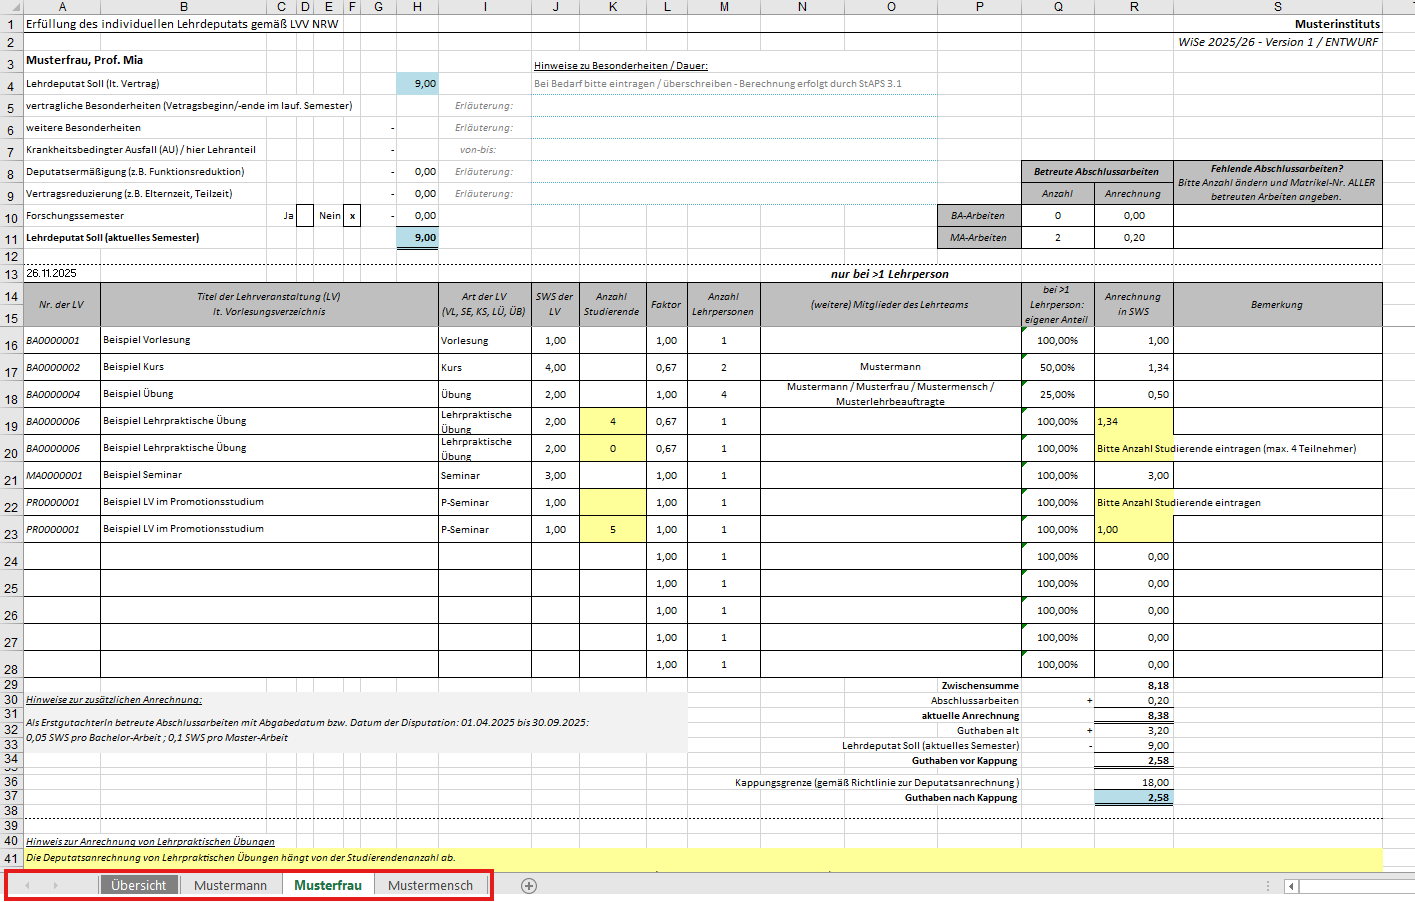Go to the Mustermensch sheet tab
Viewport: 1415px width, 902px height.
pos(430,885)
